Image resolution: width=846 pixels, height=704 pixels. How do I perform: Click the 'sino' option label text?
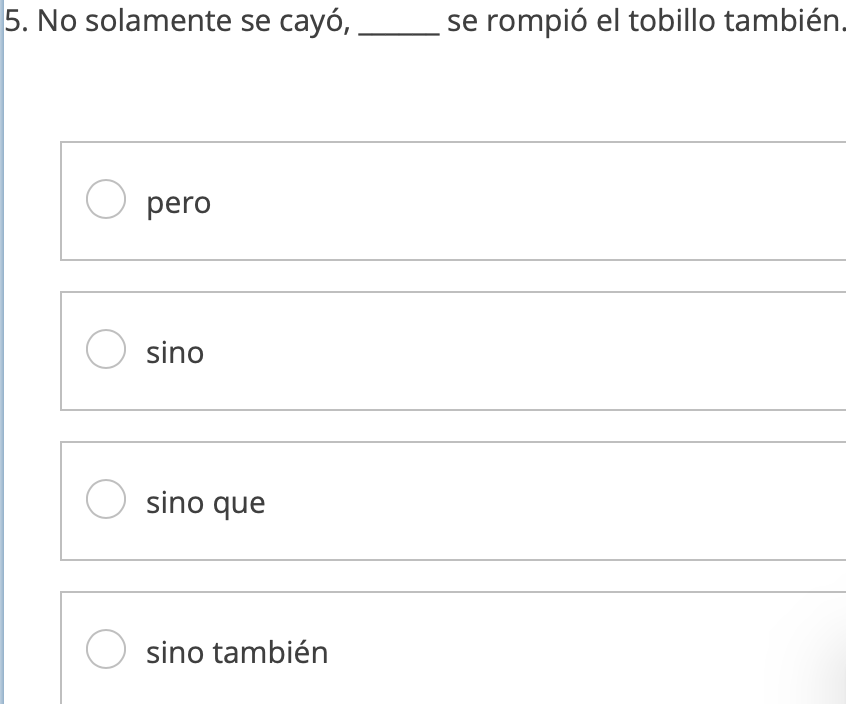click(x=175, y=352)
